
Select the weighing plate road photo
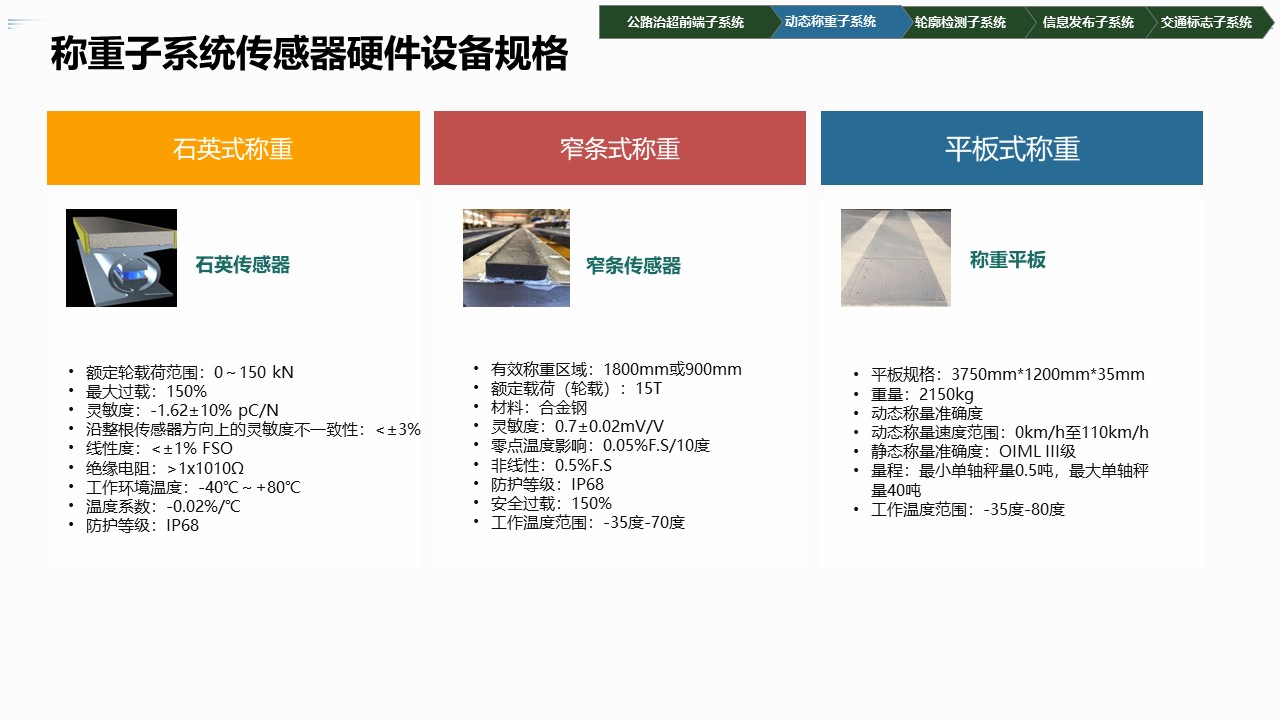click(896, 258)
